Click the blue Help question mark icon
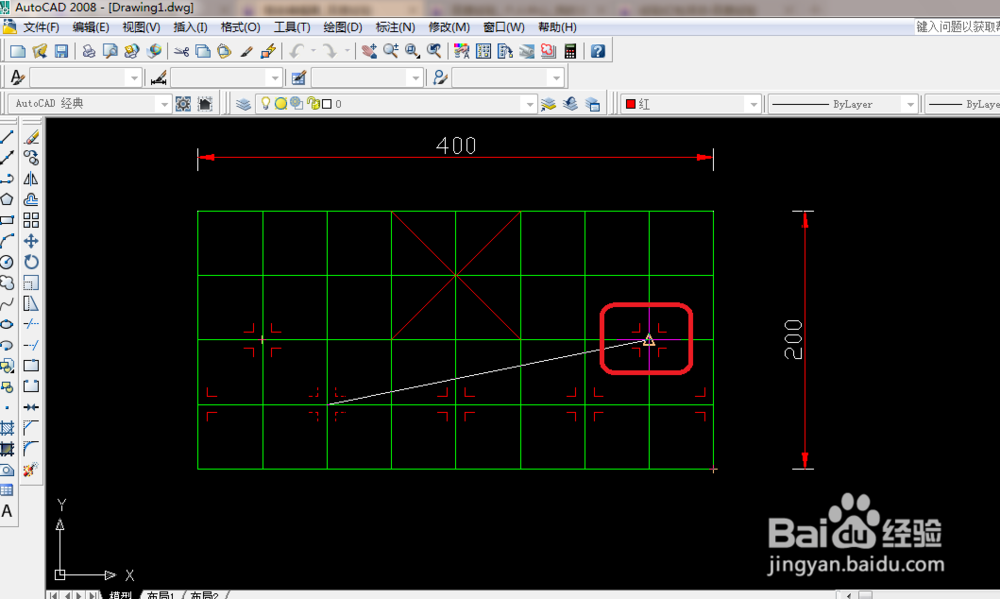1000x599 pixels. click(x=598, y=51)
